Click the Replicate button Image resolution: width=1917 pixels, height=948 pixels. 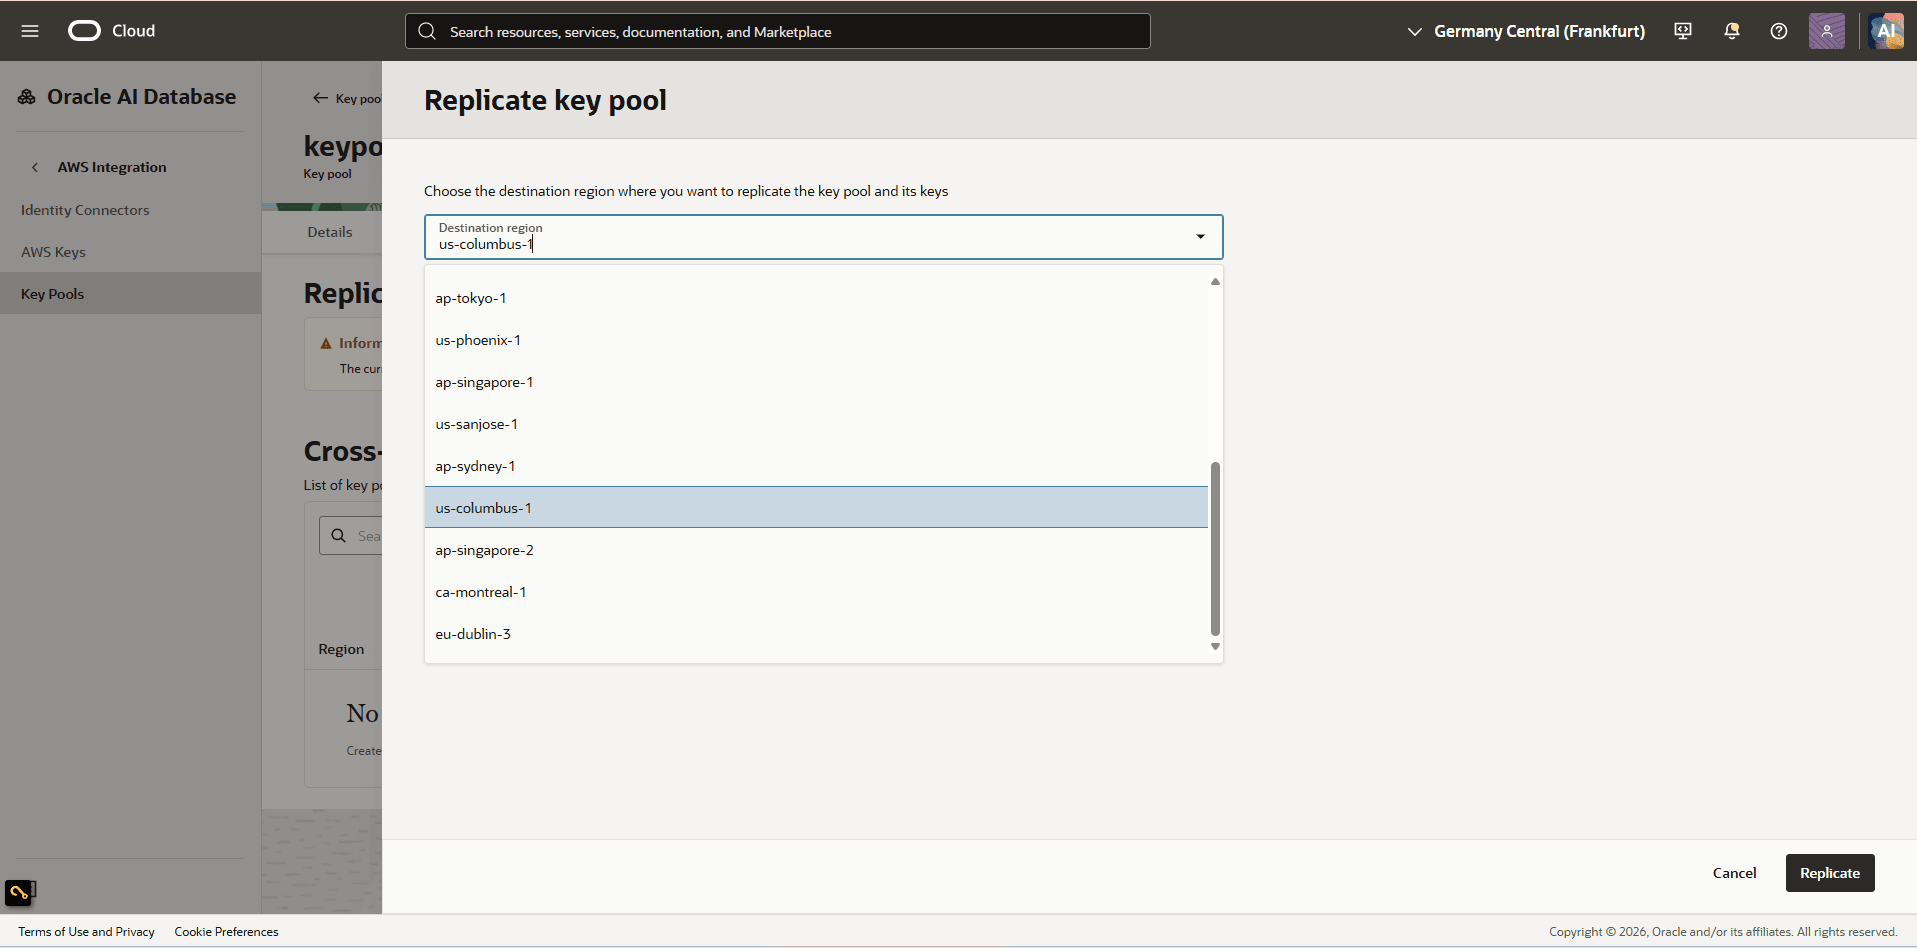tap(1830, 873)
